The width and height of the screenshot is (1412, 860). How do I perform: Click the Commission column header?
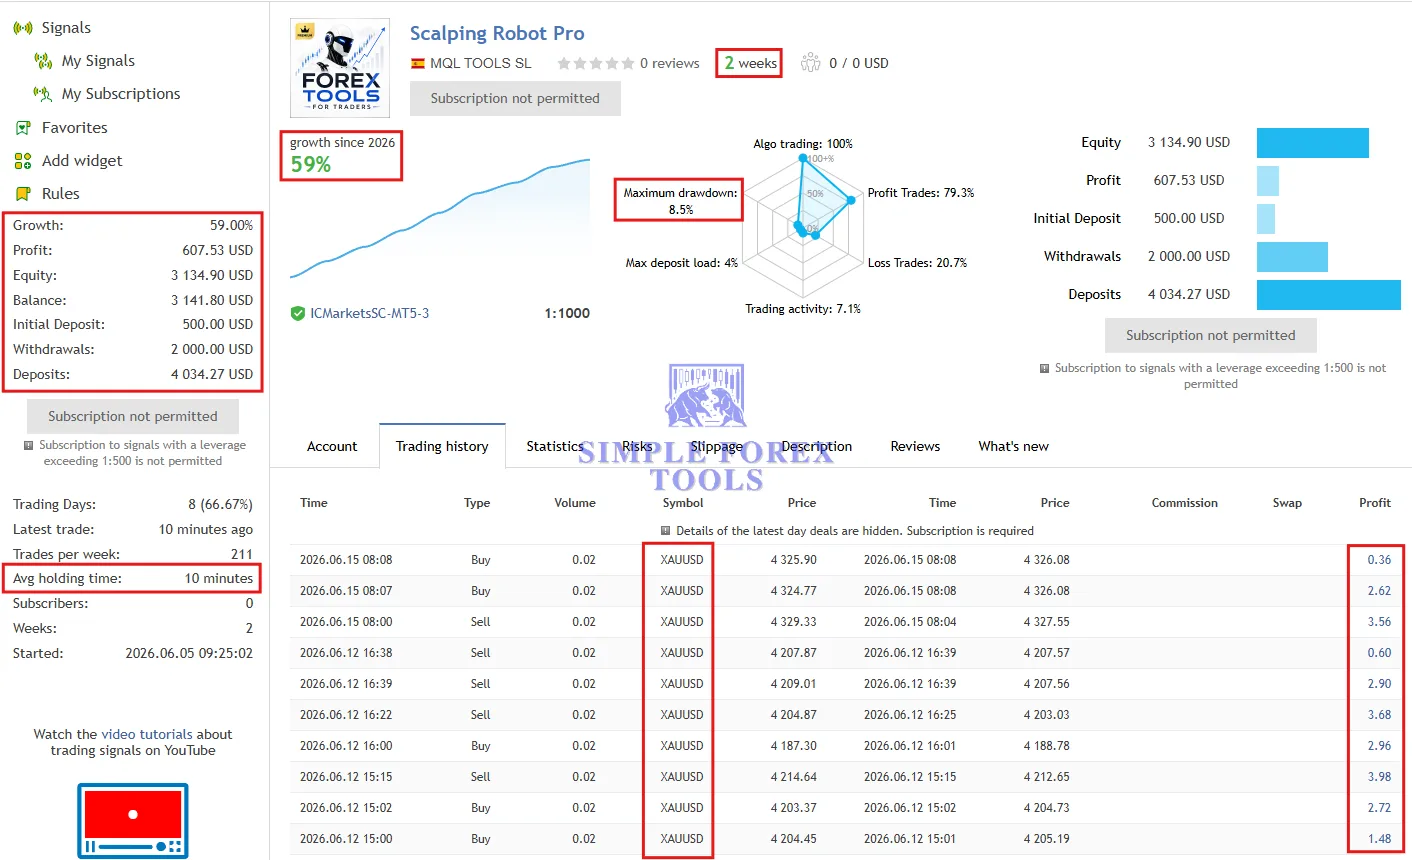[1185, 503]
